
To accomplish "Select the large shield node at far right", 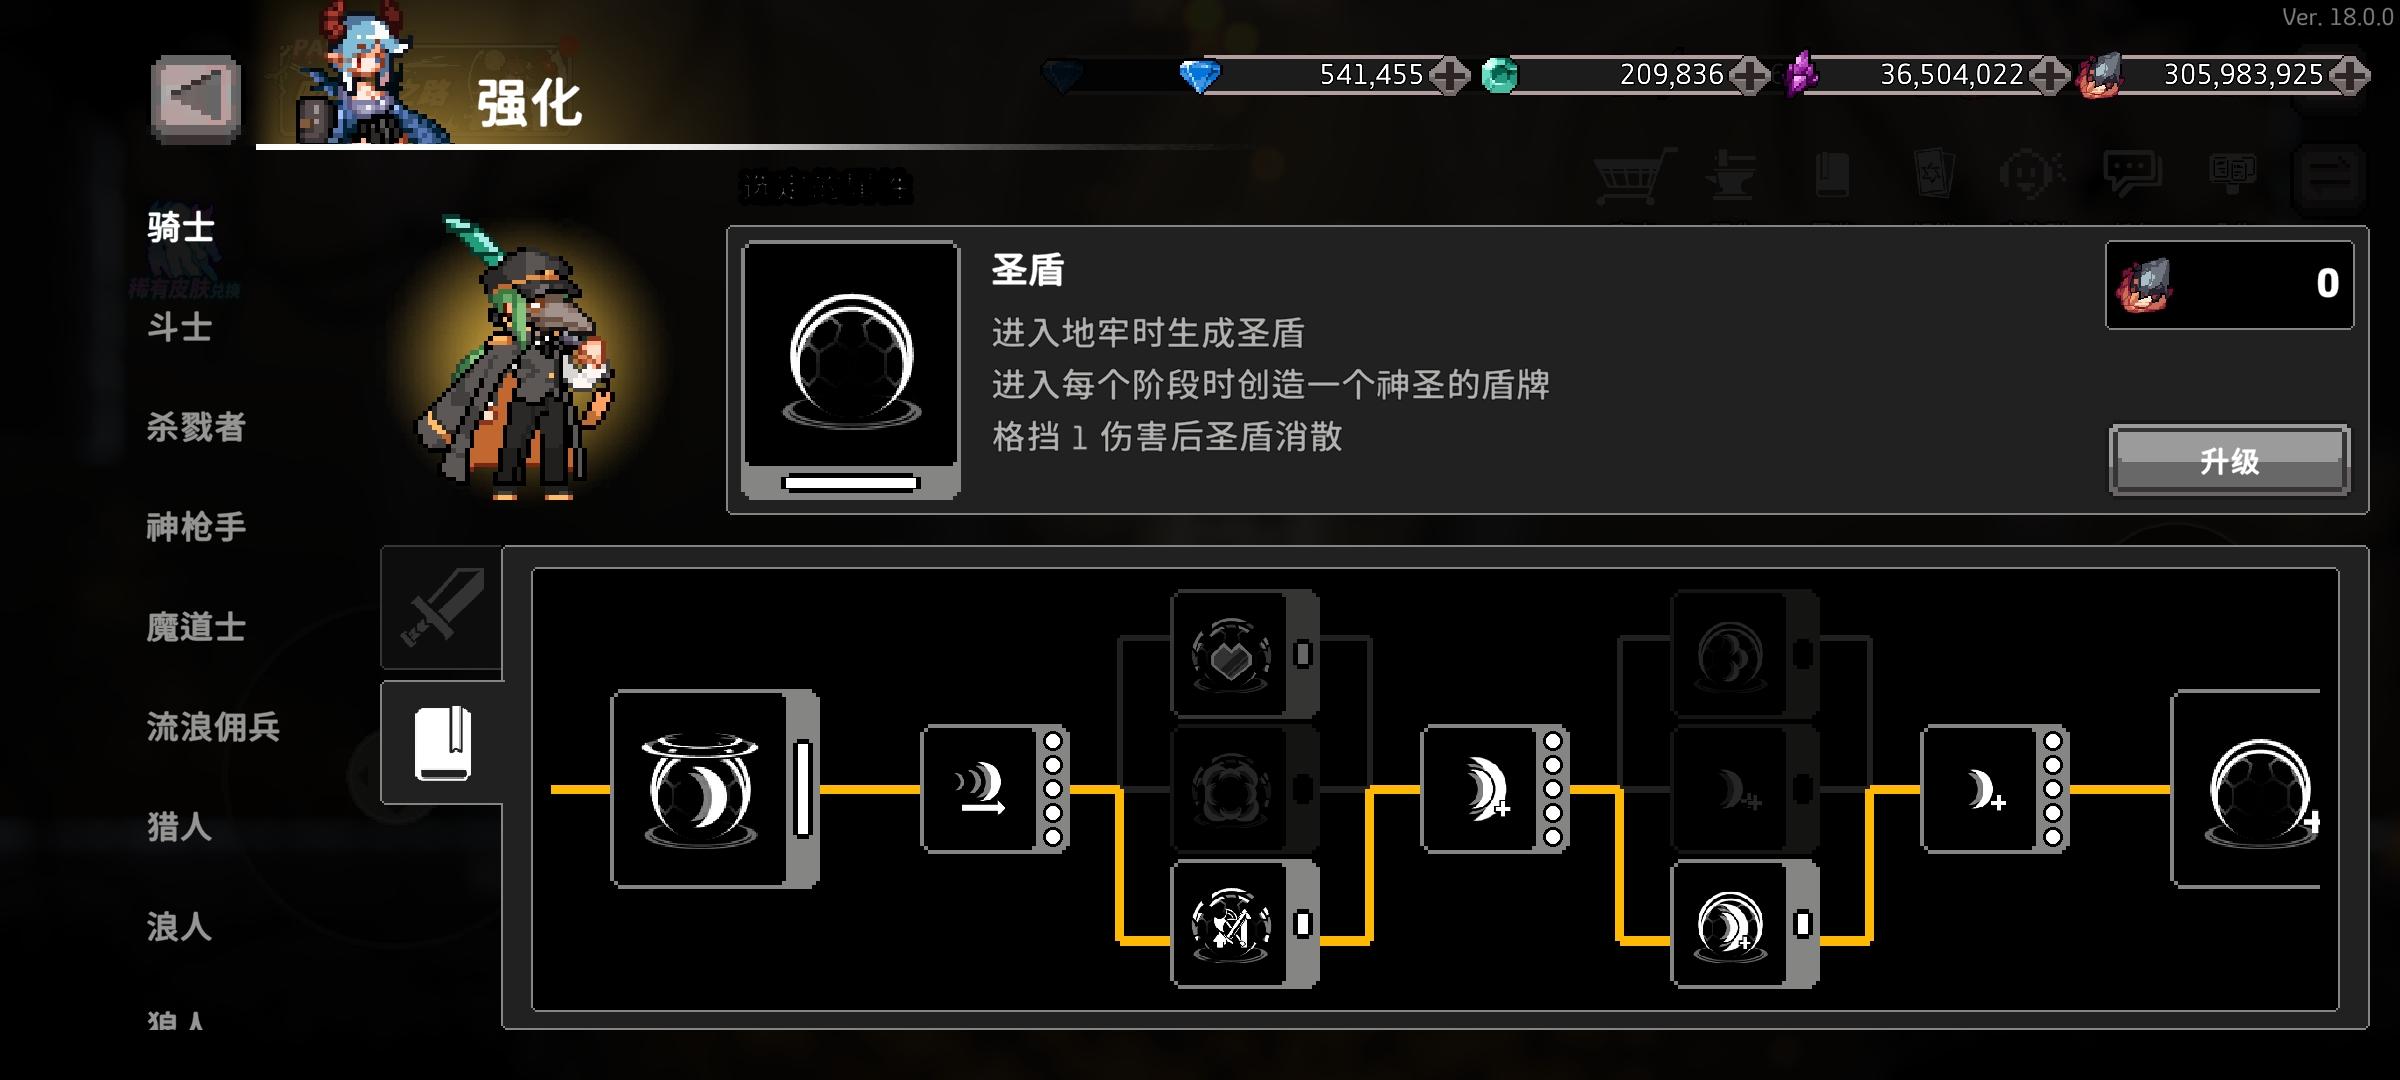I will pyautogui.click(x=2248, y=789).
